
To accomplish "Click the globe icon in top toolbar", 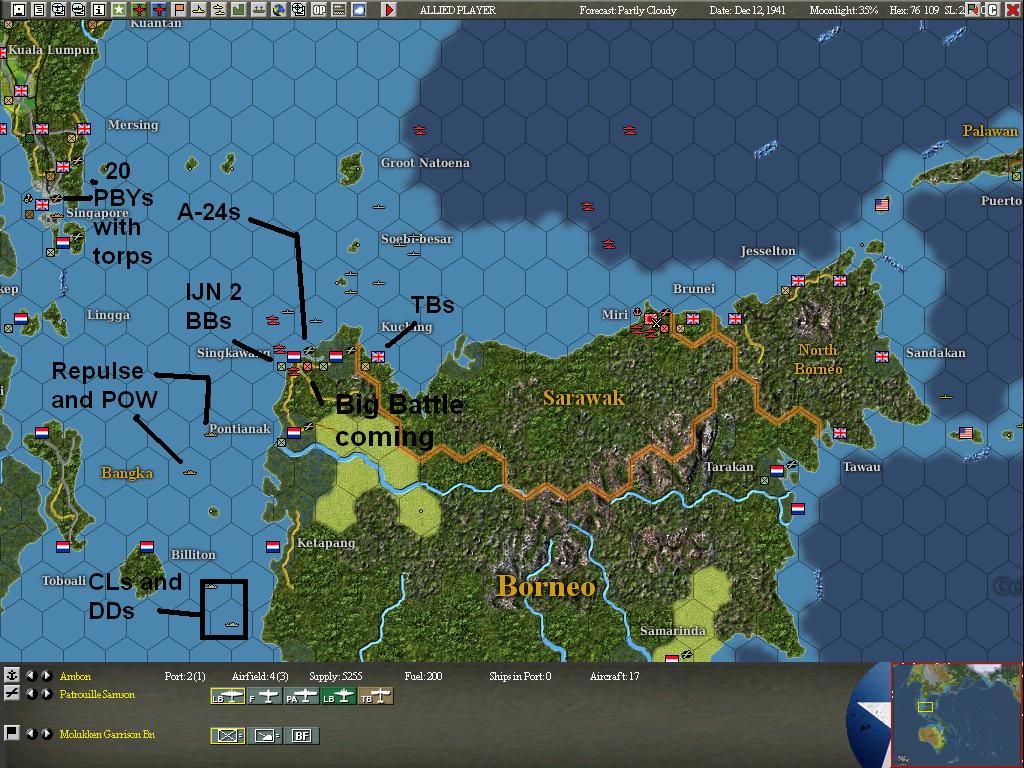I will click(279, 9).
